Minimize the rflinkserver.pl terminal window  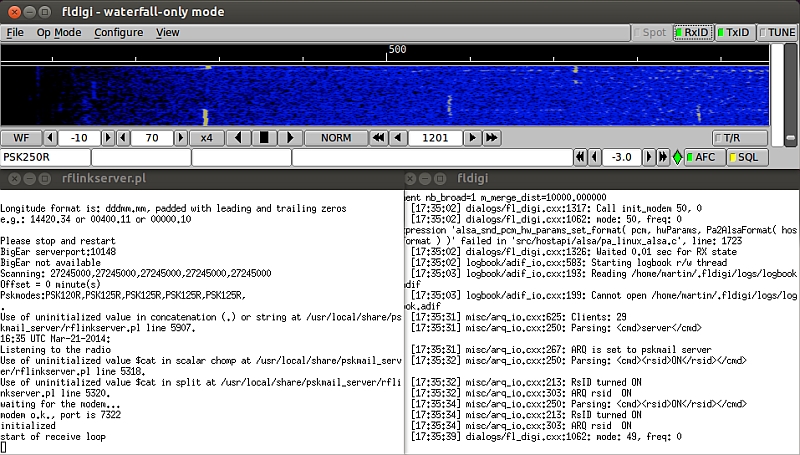30,179
